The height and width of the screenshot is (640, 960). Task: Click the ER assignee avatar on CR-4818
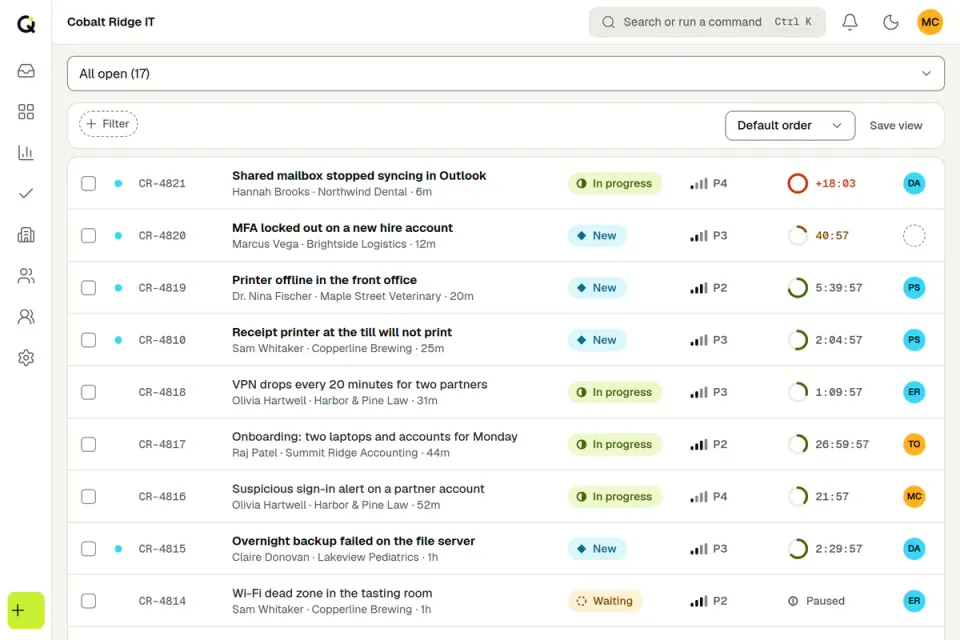pyautogui.click(x=914, y=392)
